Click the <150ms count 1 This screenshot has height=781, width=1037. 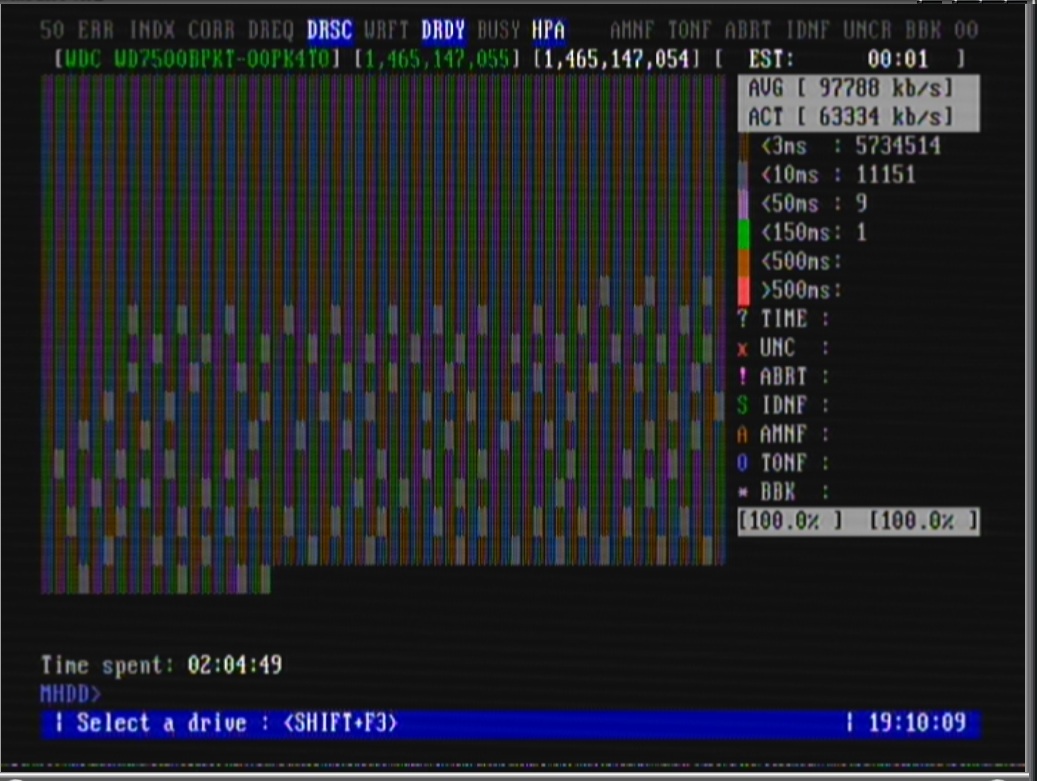[x=861, y=233]
